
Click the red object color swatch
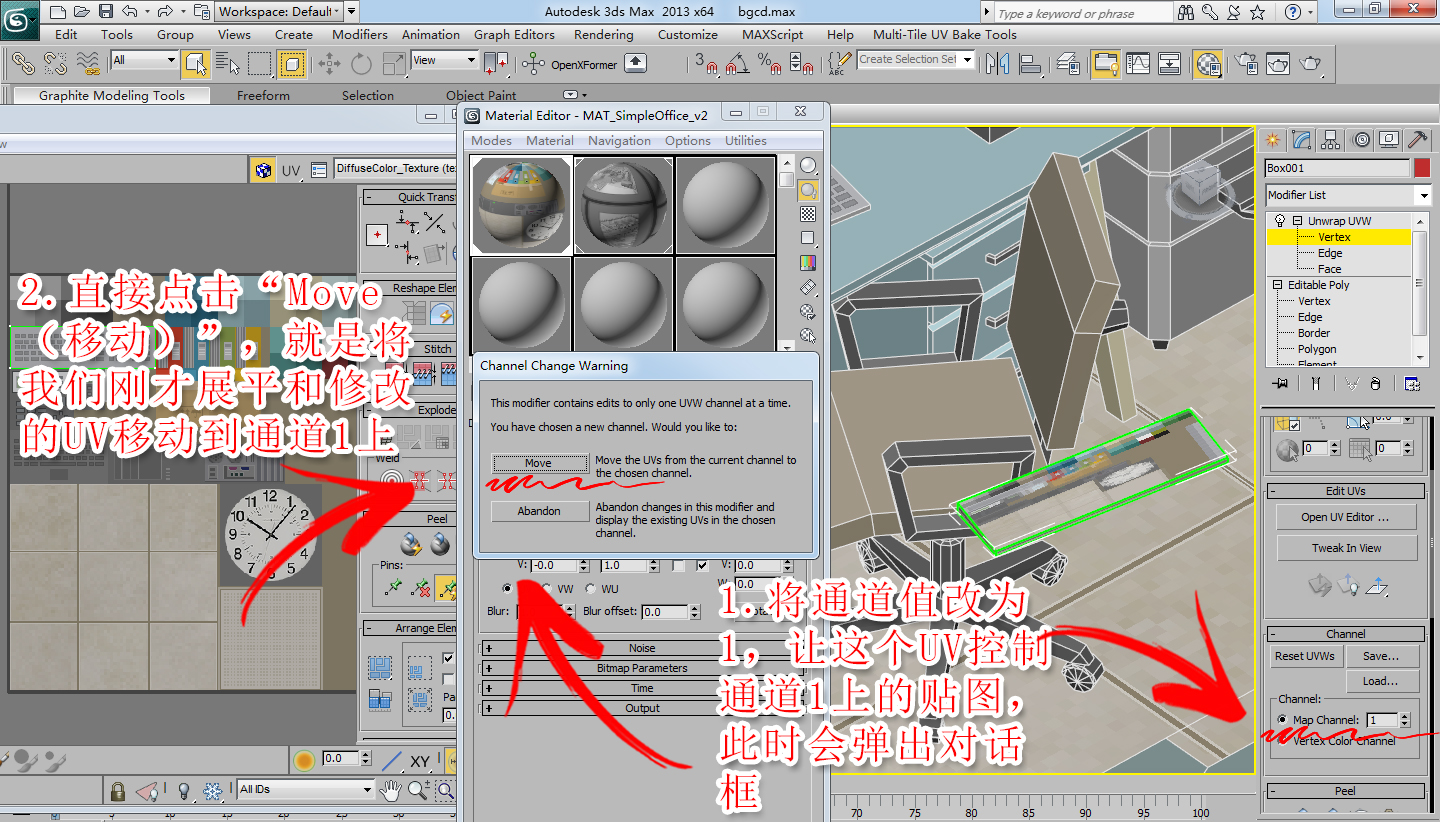pos(1422,168)
